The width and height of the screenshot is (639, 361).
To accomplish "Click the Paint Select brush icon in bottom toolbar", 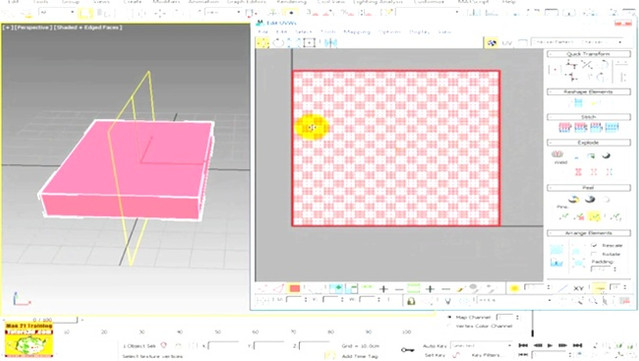I will [x=461, y=288].
